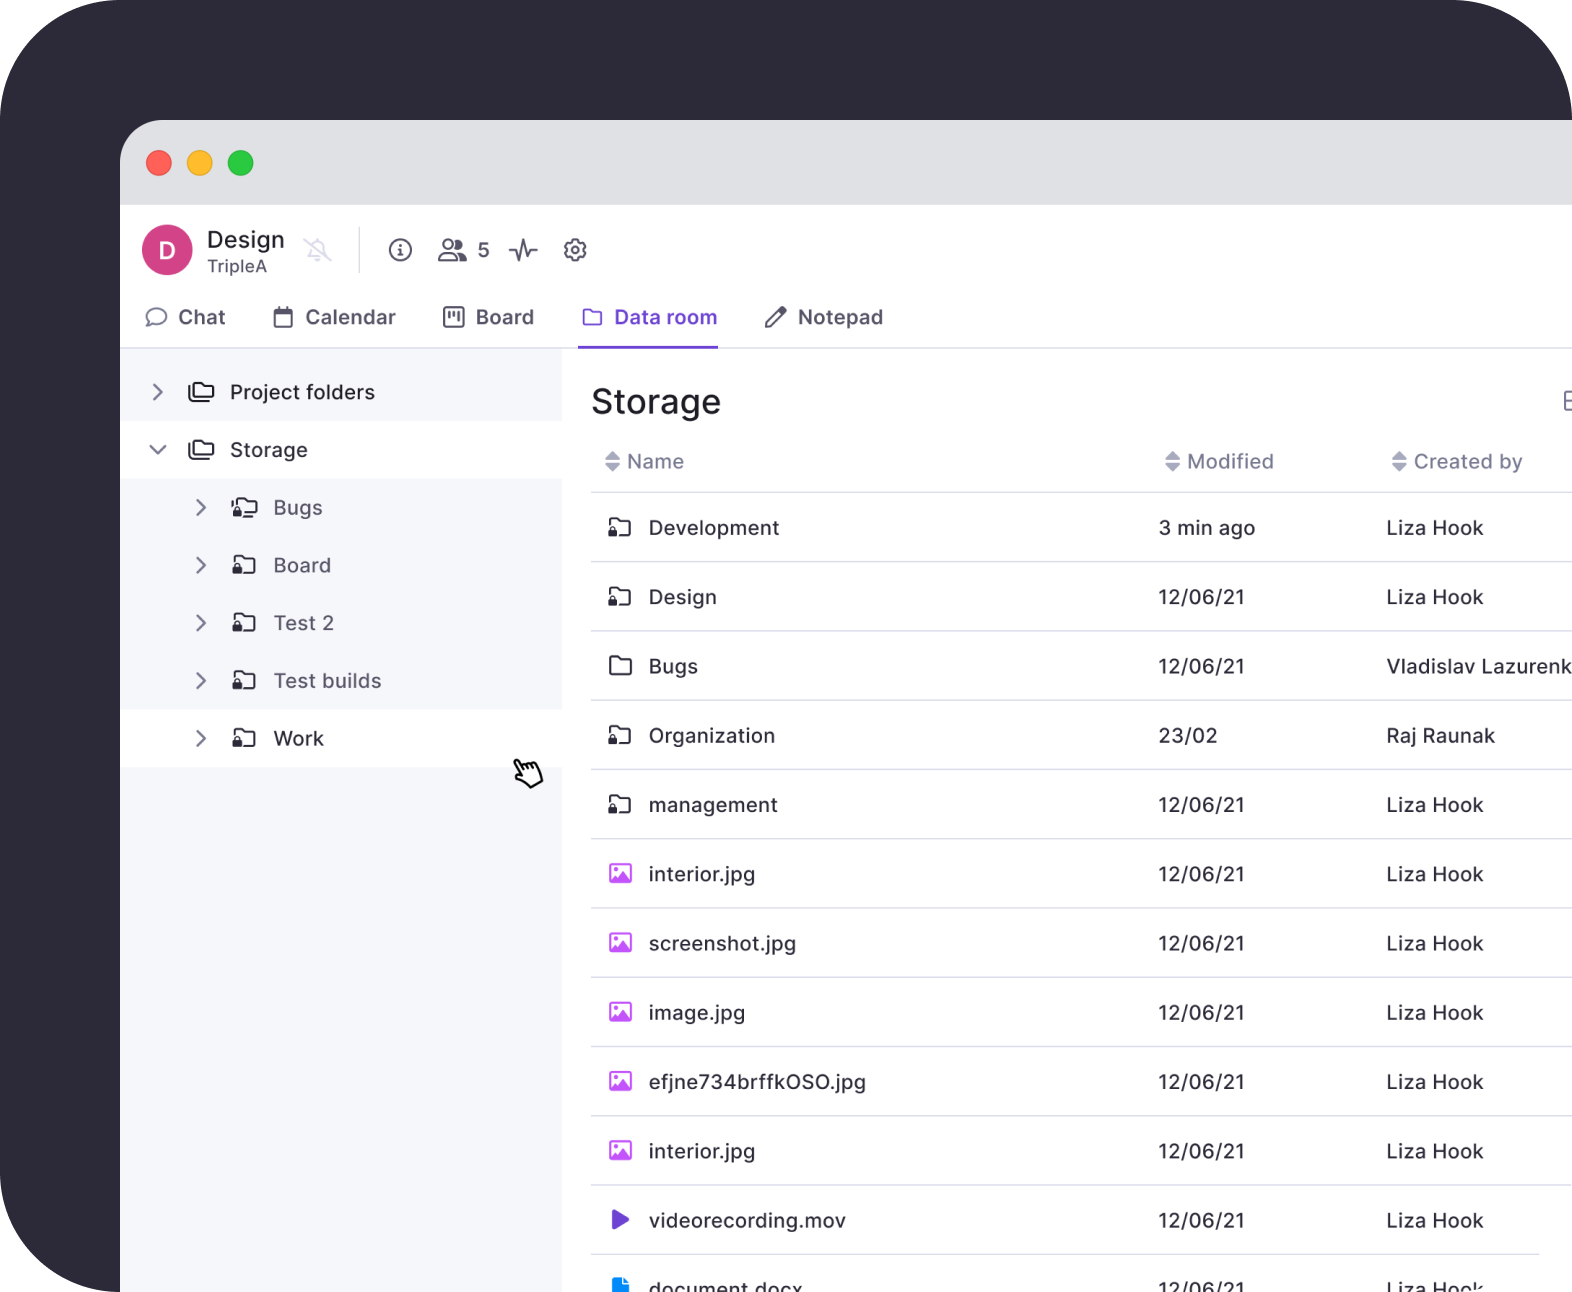Image resolution: width=1572 pixels, height=1292 pixels.
Task: Click the Work locked folder icon in sidebar
Action: 244,738
